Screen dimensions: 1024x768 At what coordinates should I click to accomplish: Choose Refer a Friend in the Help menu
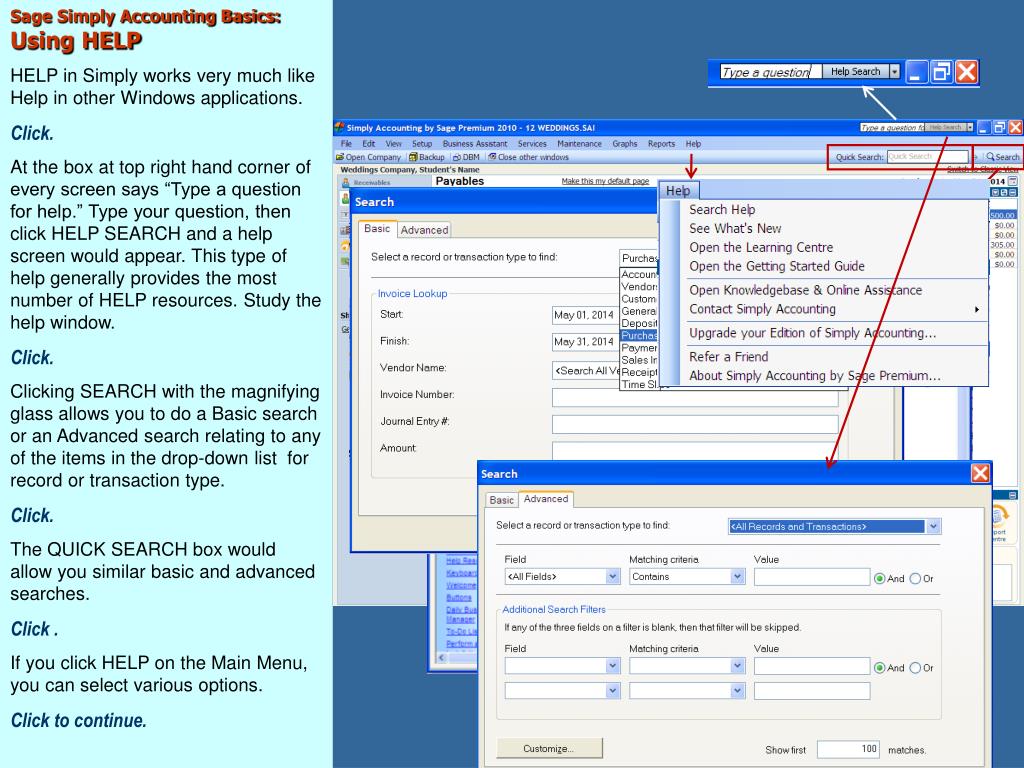coord(729,357)
